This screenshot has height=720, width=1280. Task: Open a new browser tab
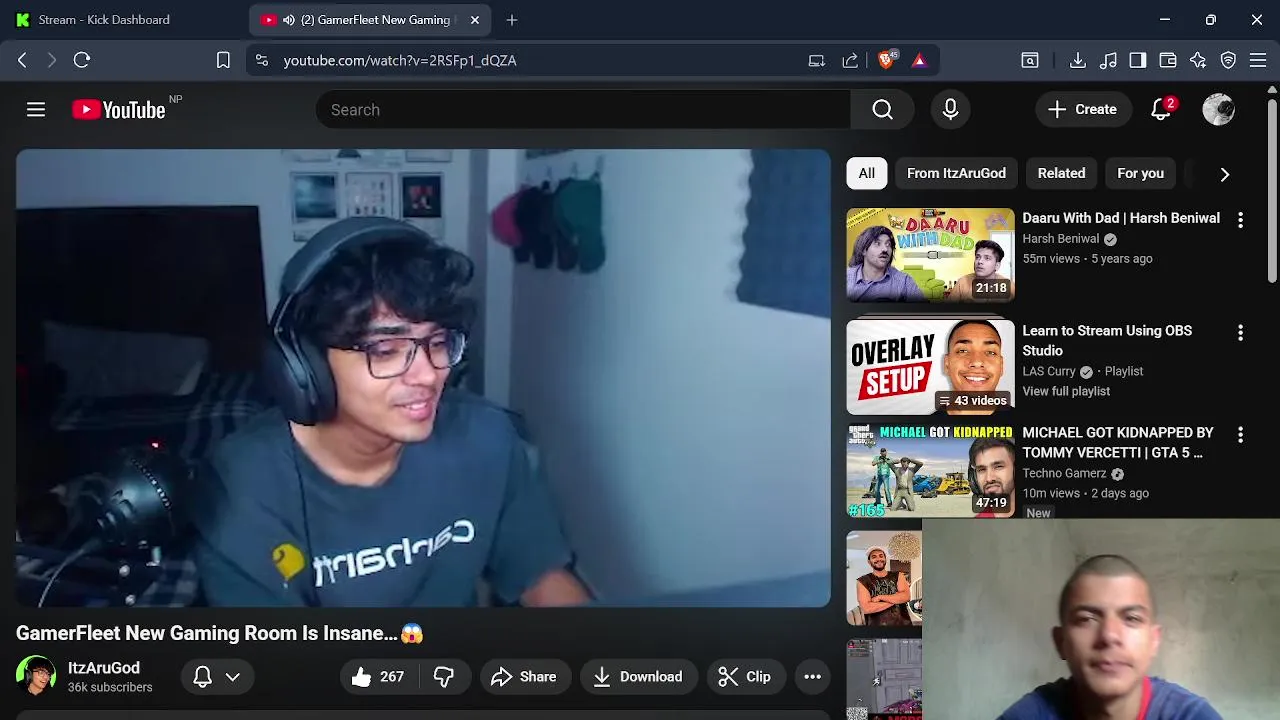[512, 20]
